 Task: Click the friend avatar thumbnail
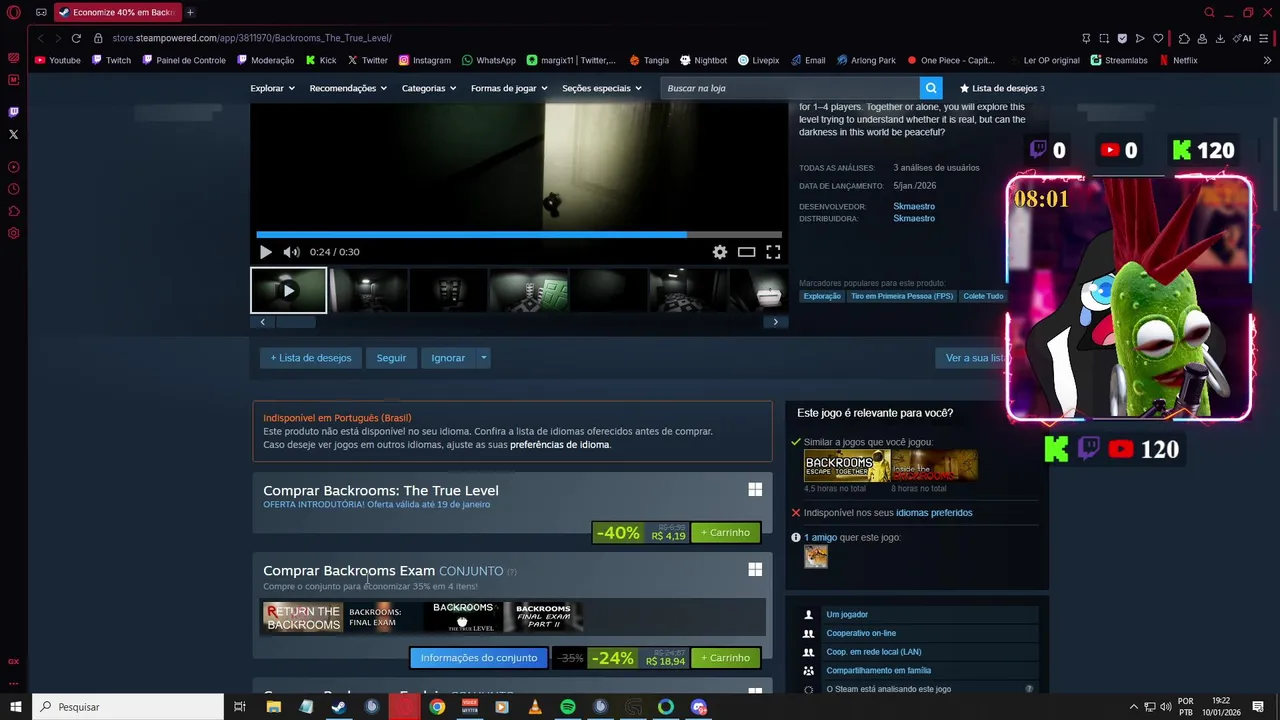[816, 557]
